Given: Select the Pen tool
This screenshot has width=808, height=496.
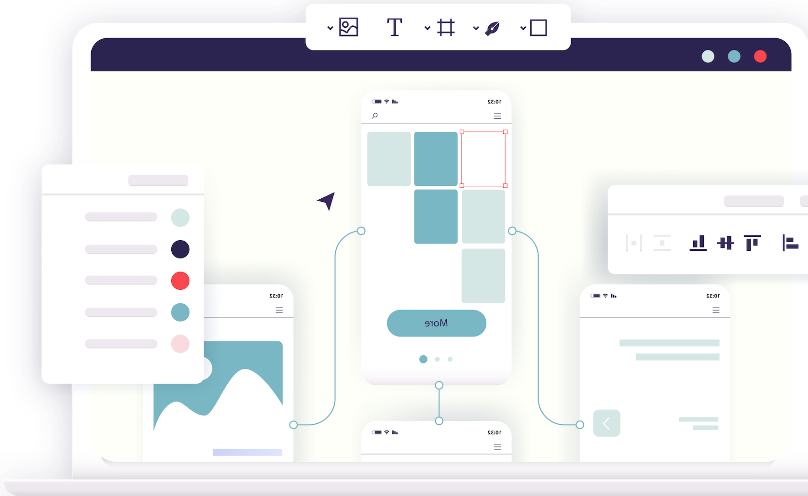Looking at the screenshot, I should 492,28.
